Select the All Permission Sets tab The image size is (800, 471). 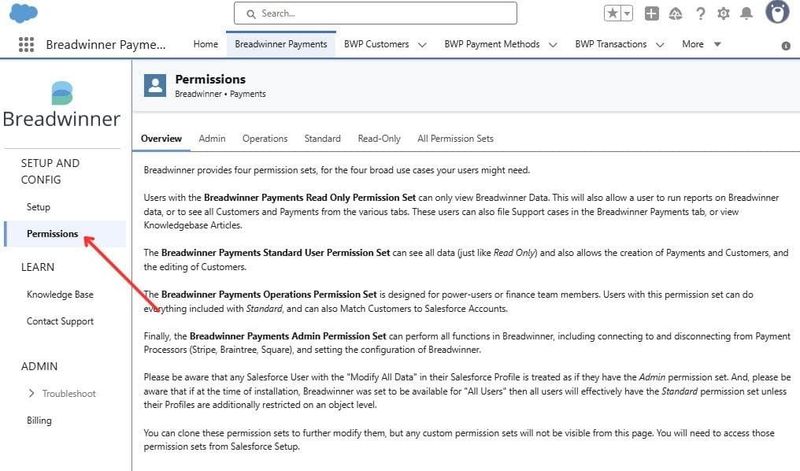(x=455, y=139)
